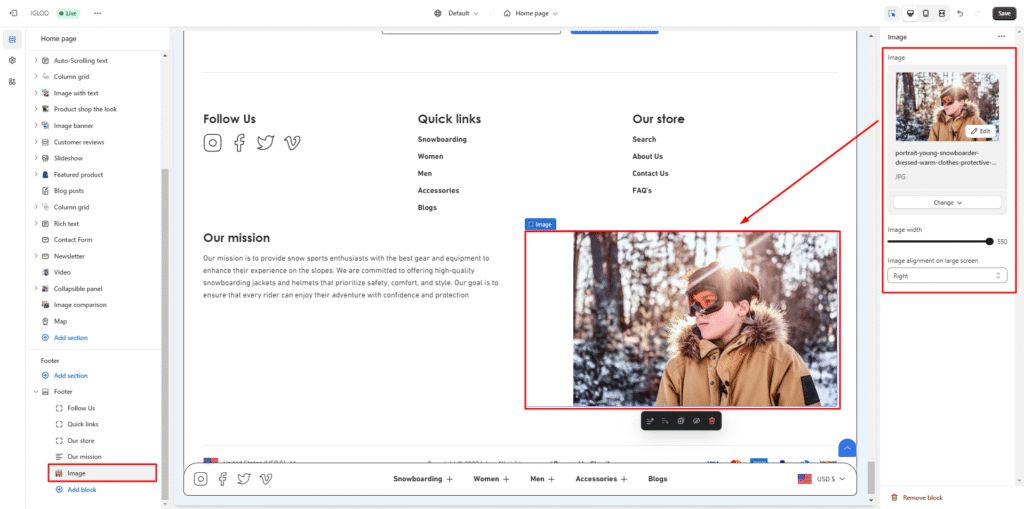Adjust the Image width slider

pos(989,241)
